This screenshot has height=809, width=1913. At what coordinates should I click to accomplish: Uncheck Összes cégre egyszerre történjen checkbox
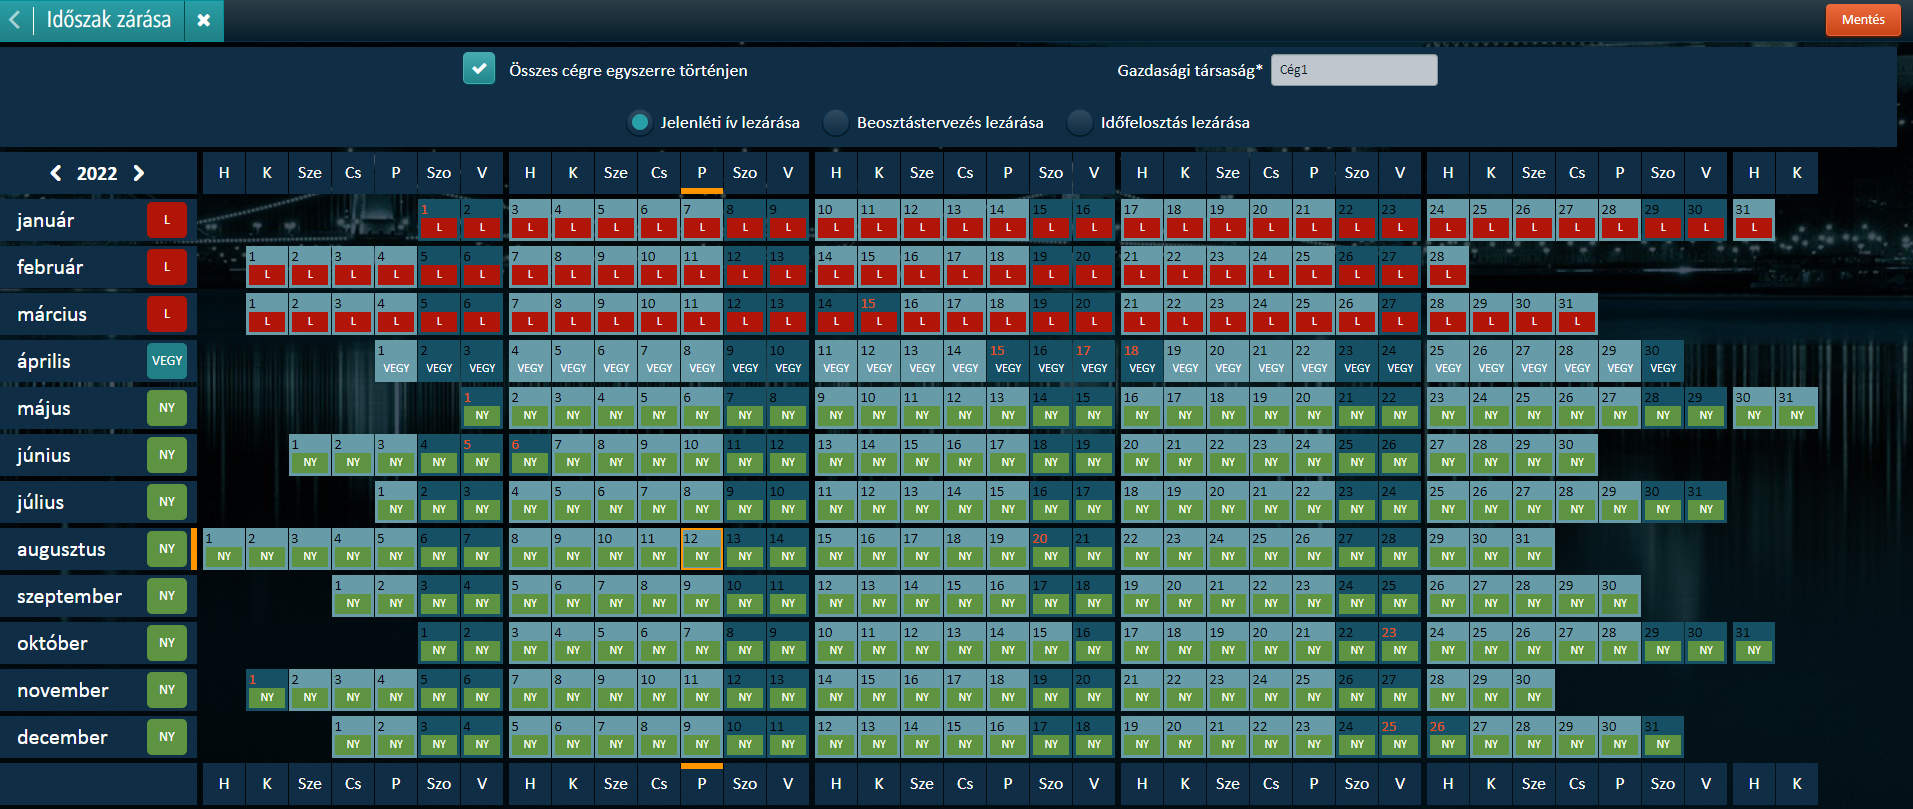(479, 69)
